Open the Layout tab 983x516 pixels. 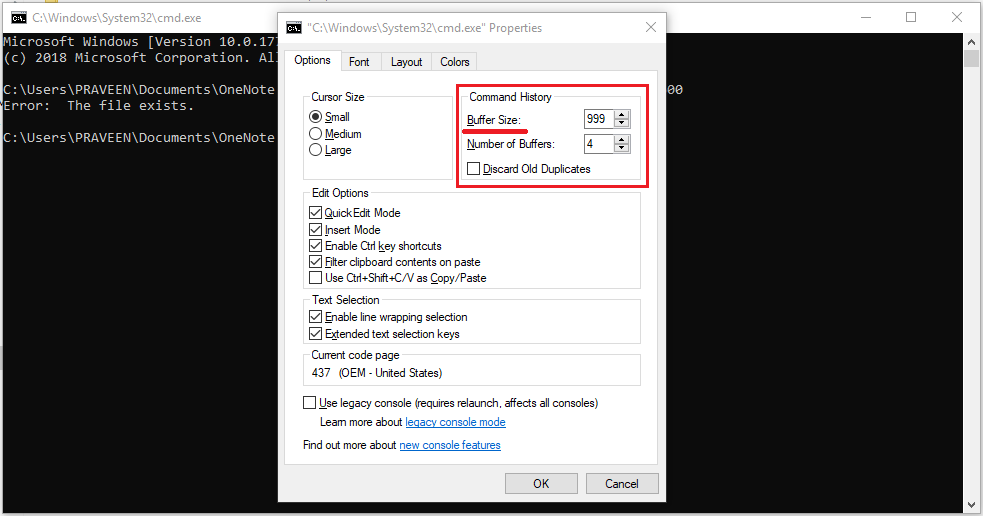pos(406,62)
